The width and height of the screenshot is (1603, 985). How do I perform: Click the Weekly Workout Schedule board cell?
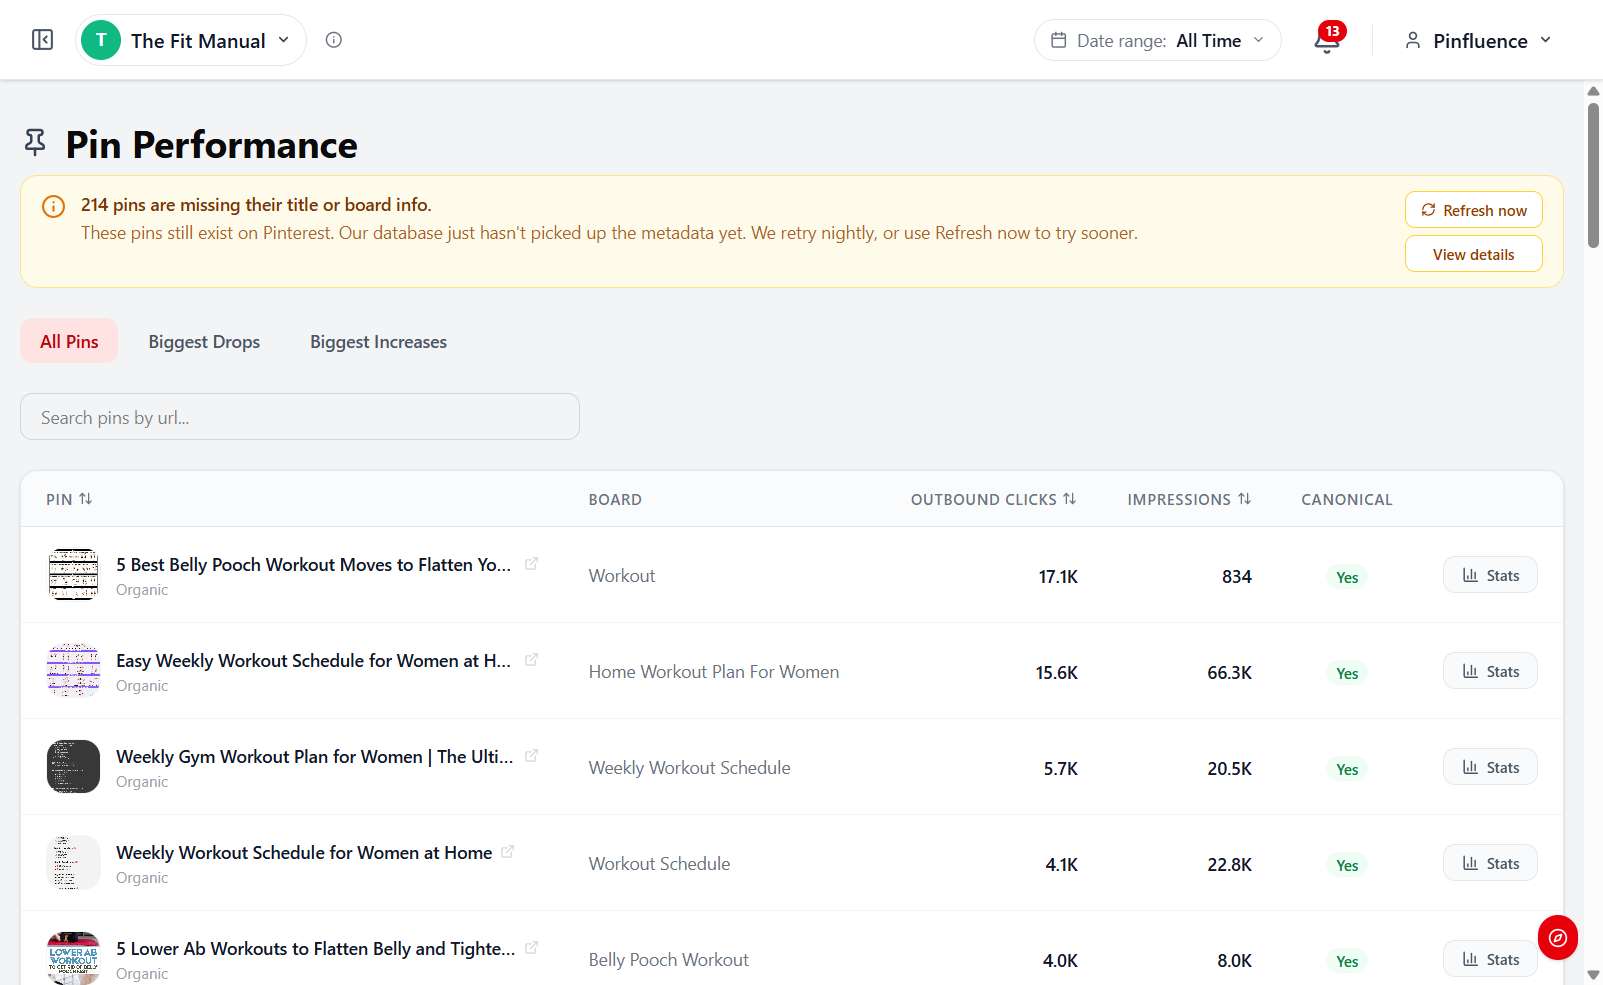click(689, 768)
